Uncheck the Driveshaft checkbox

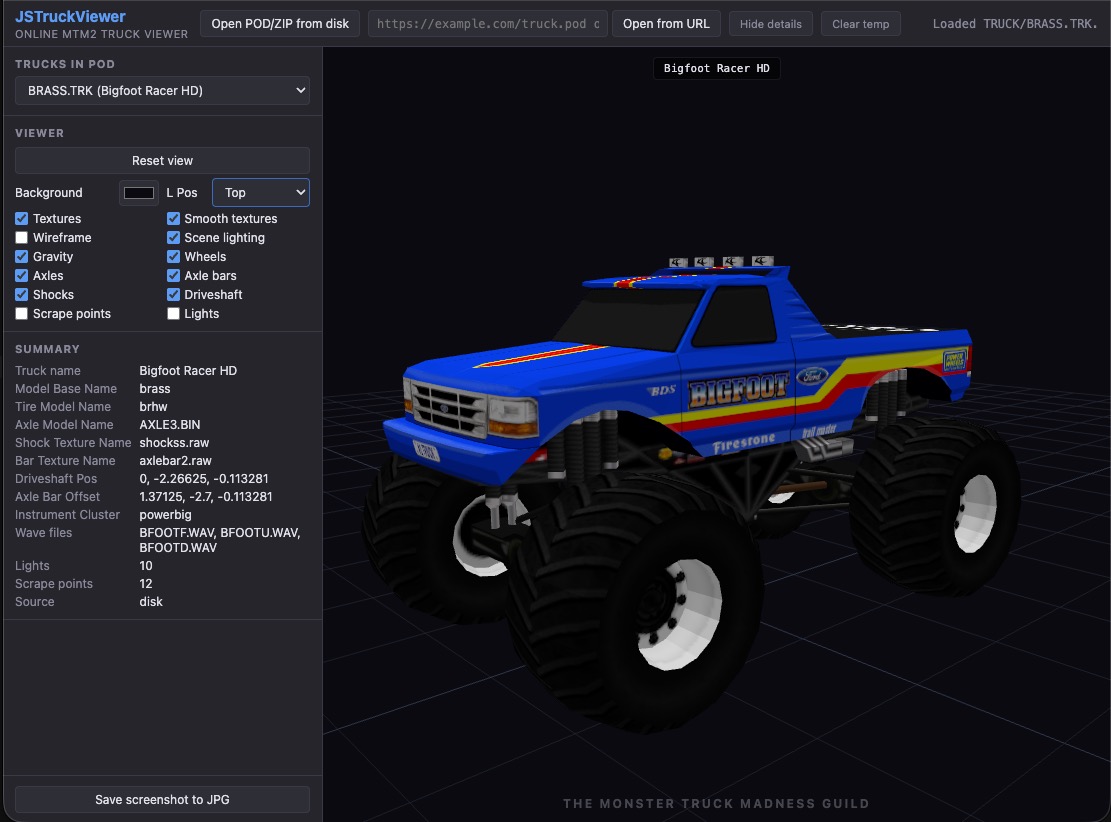coord(174,295)
